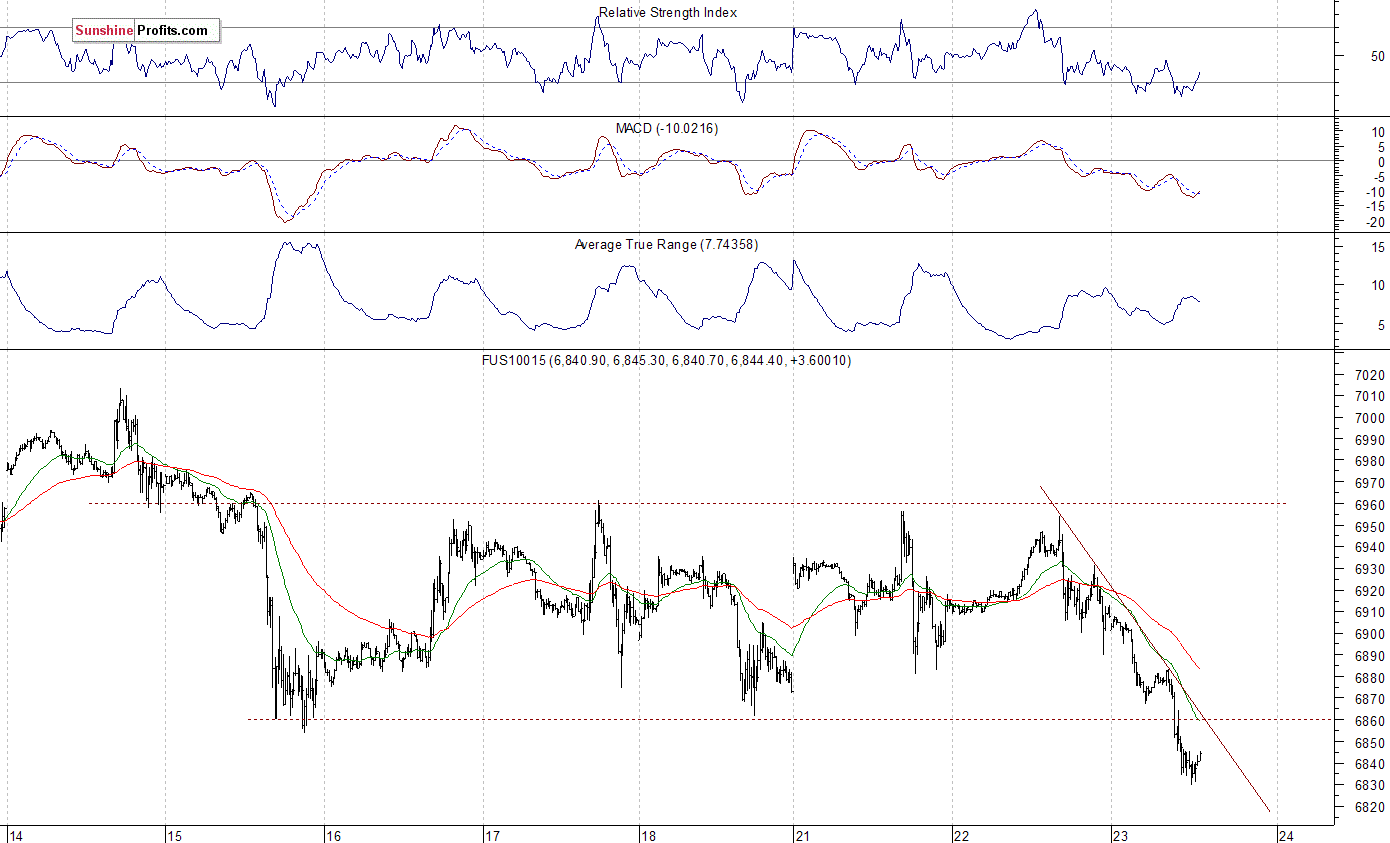Click date label 21 on time axis
The height and width of the screenshot is (843, 1390).
point(804,835)
